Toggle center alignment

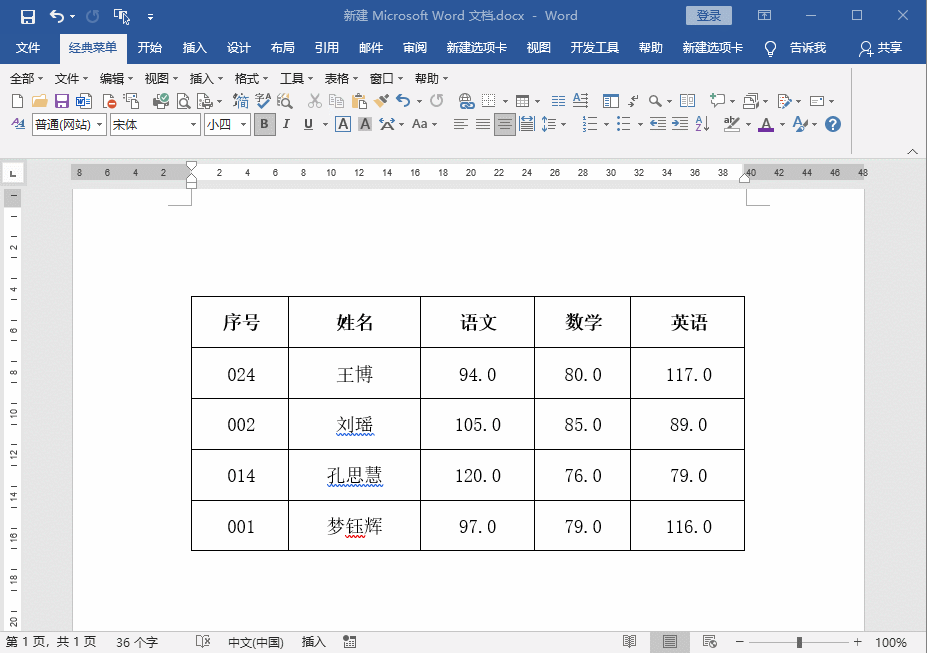(503, 123)
